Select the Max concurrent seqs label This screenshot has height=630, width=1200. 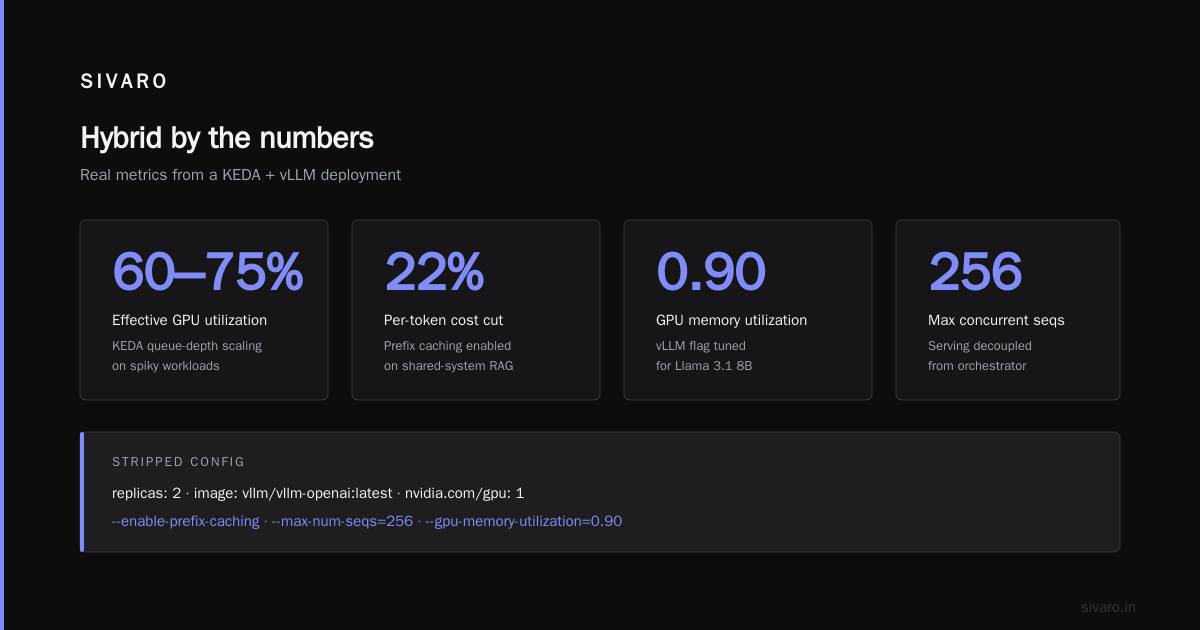coord(996,321)
